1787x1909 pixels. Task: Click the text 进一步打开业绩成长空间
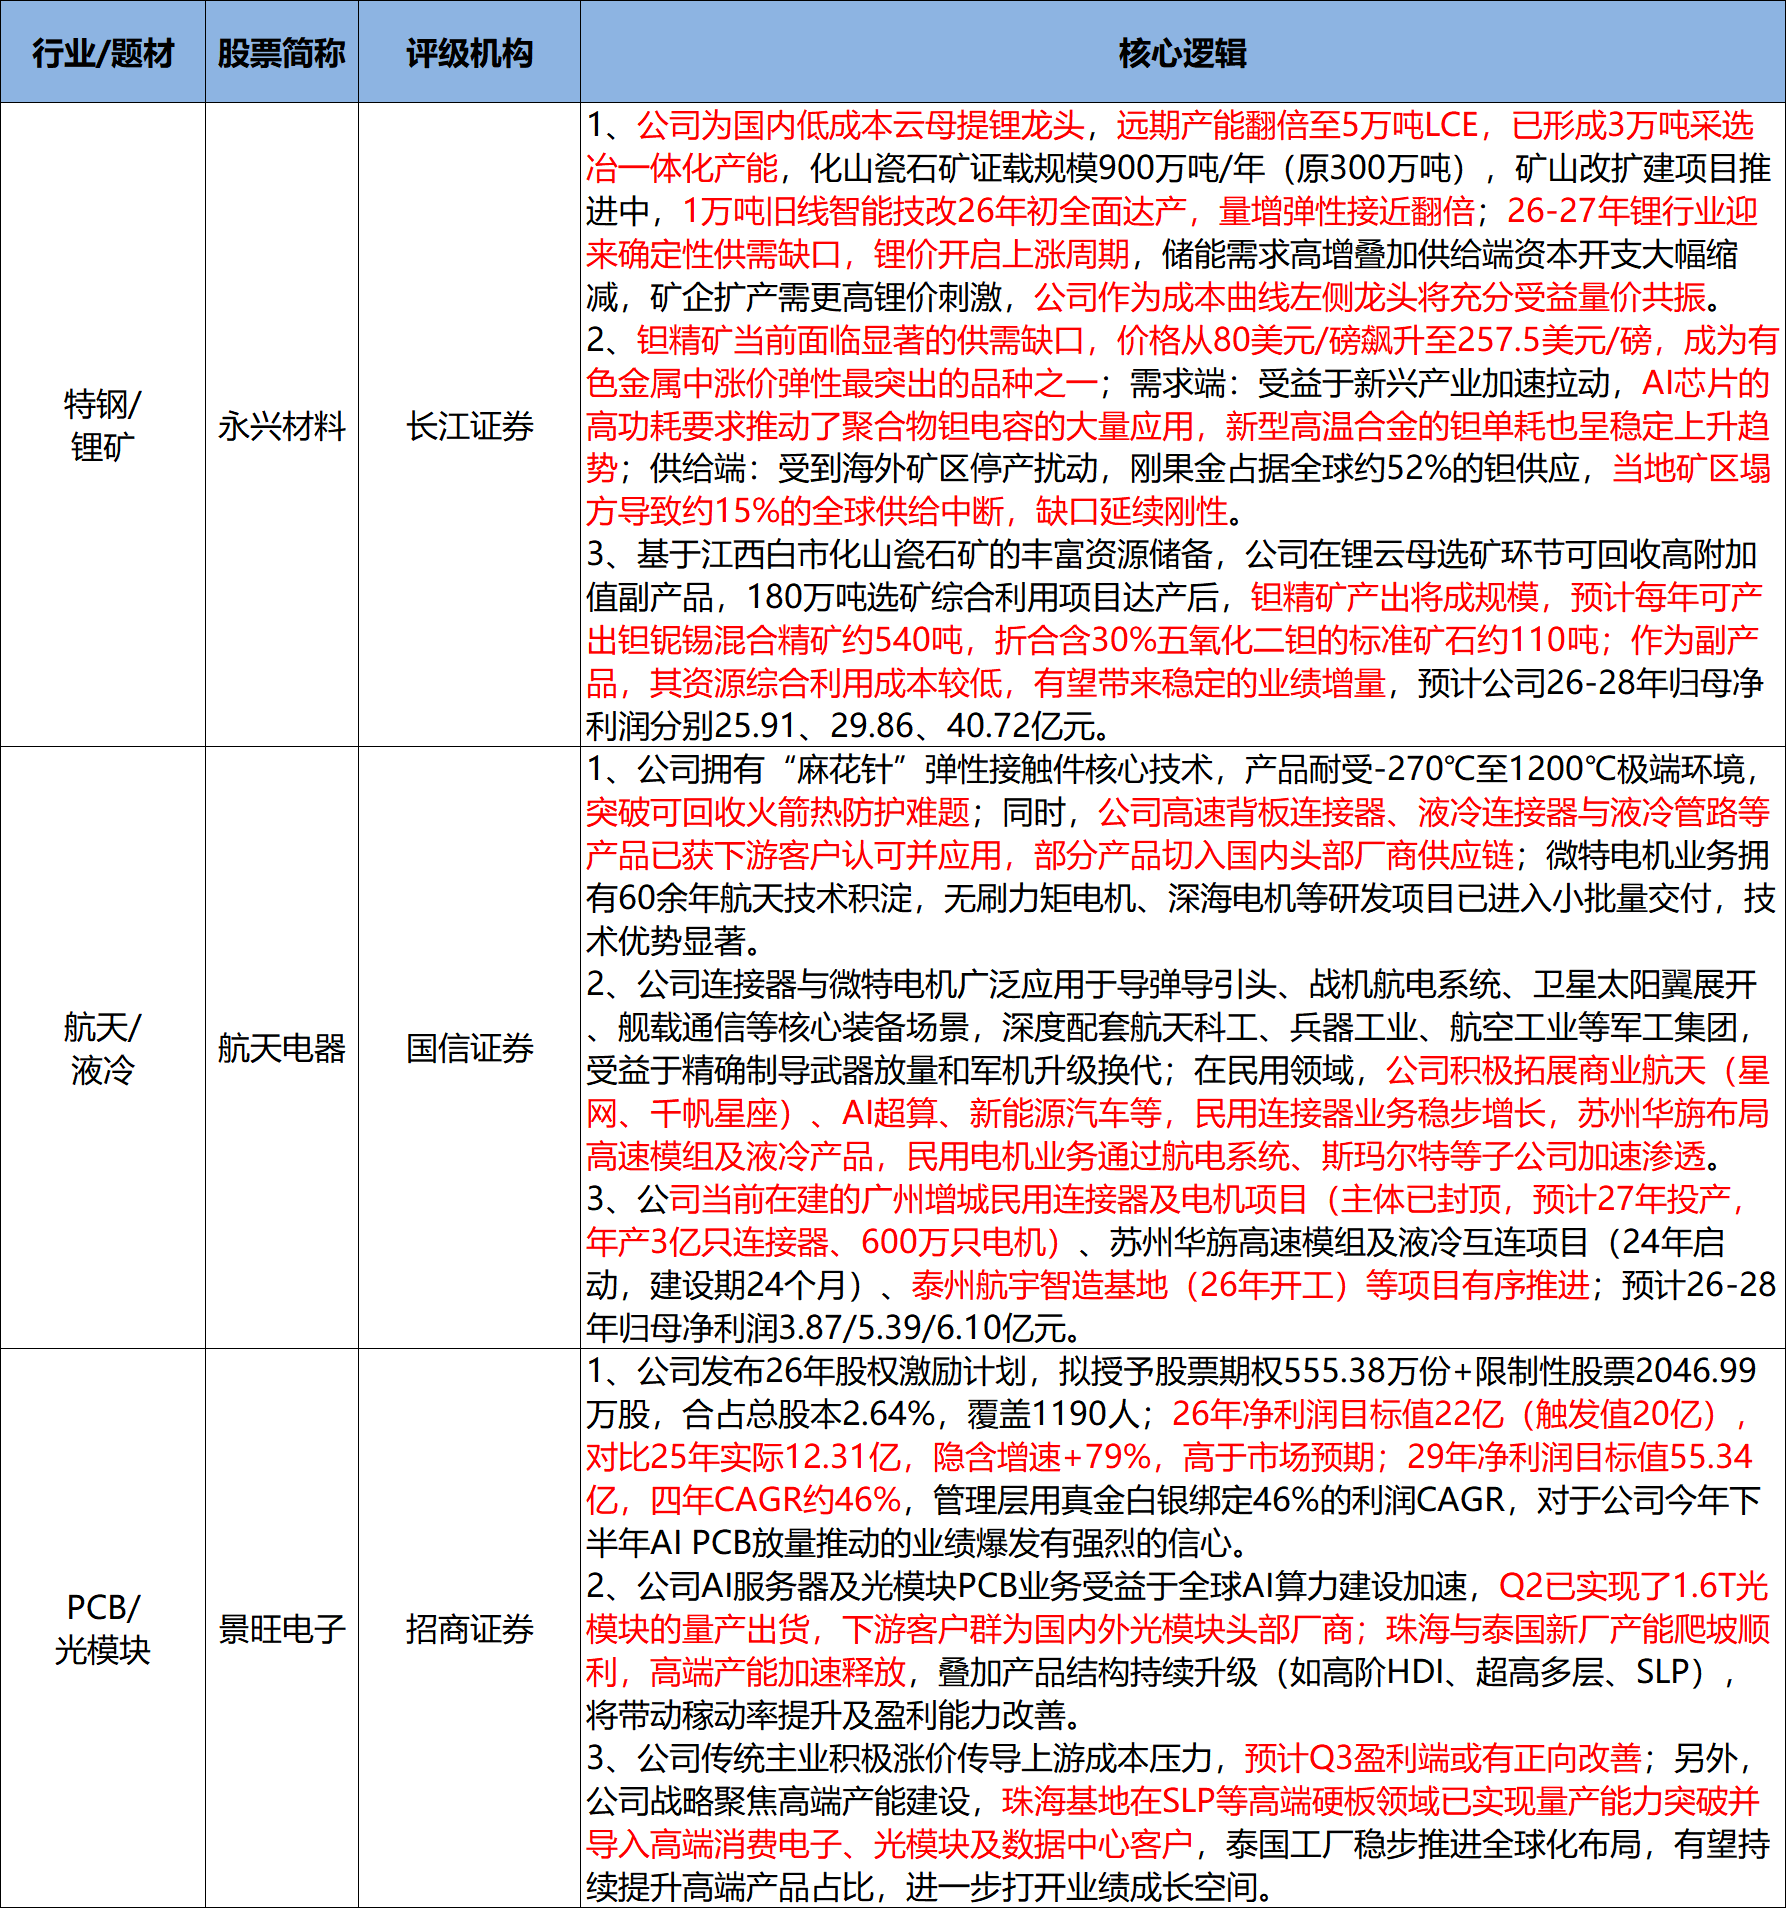pos(1080,1887)
